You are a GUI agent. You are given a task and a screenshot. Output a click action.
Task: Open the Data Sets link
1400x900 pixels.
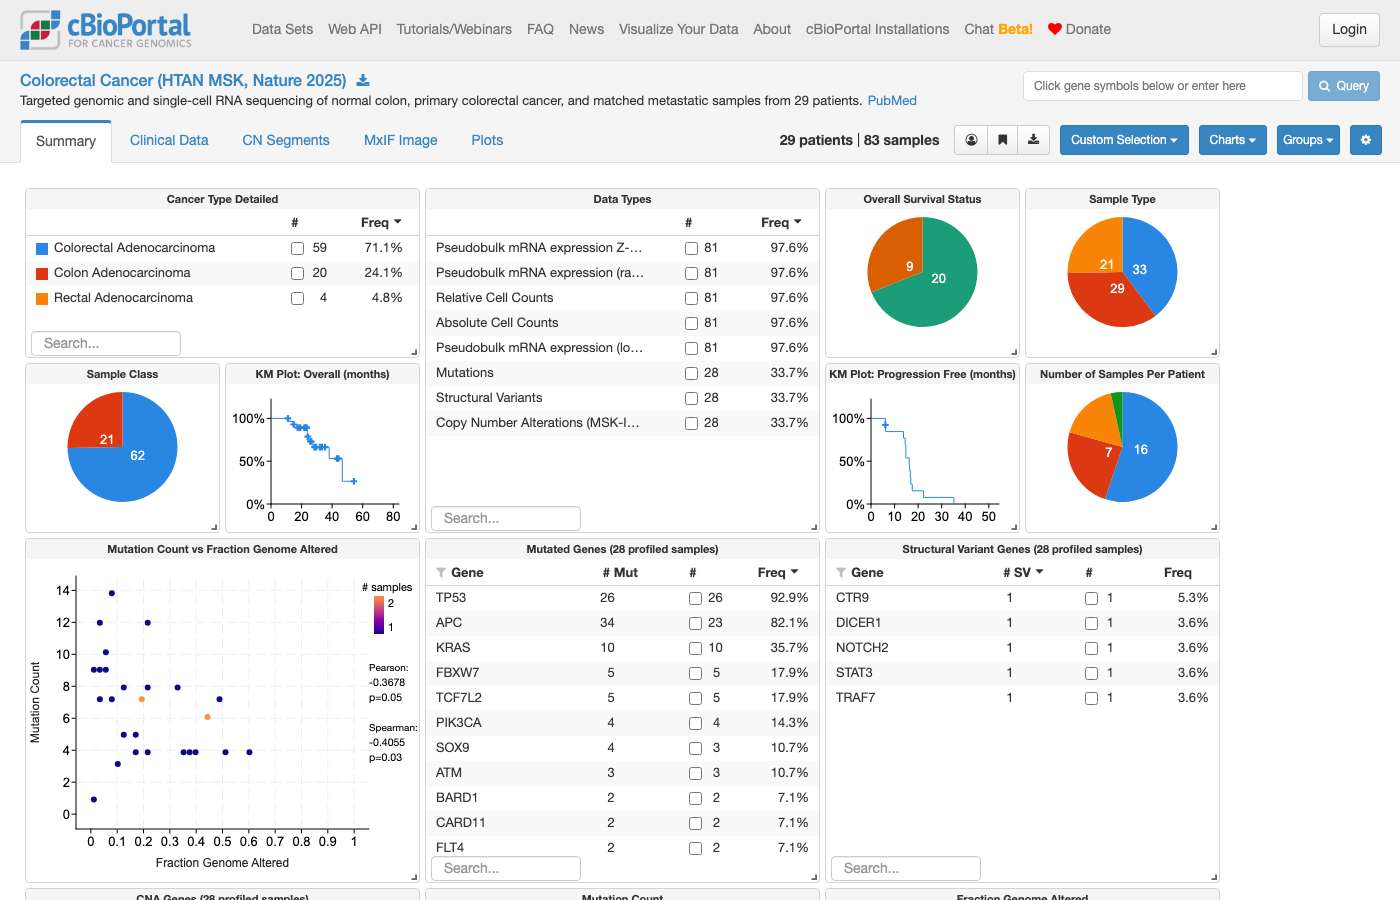[282, 29]
